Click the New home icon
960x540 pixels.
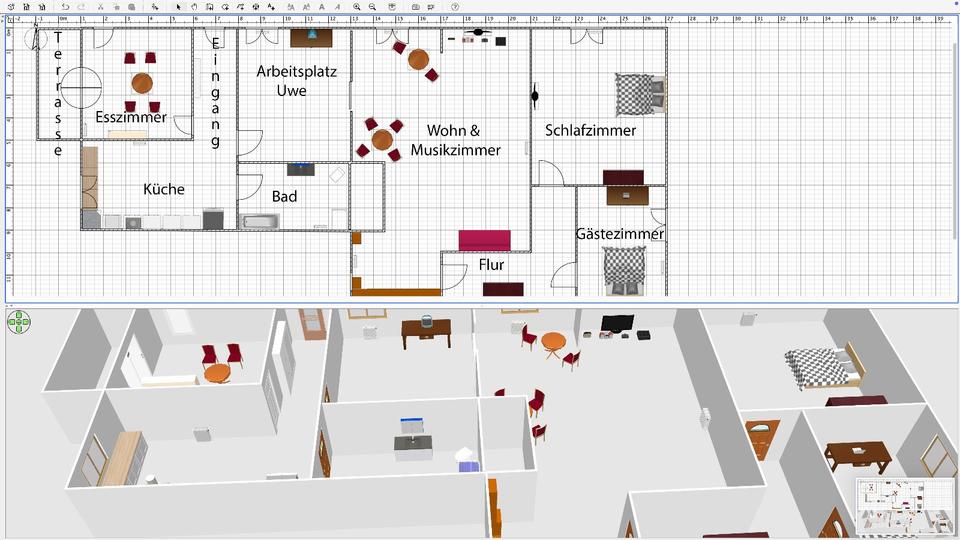click(10, 7)
